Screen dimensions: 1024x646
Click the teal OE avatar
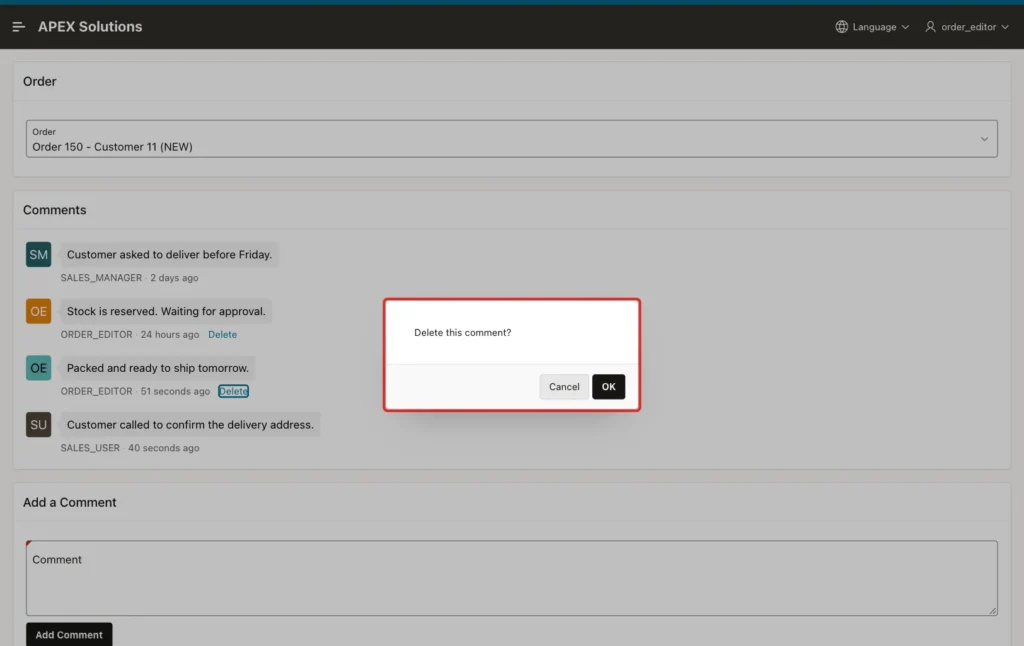(39, 368)
